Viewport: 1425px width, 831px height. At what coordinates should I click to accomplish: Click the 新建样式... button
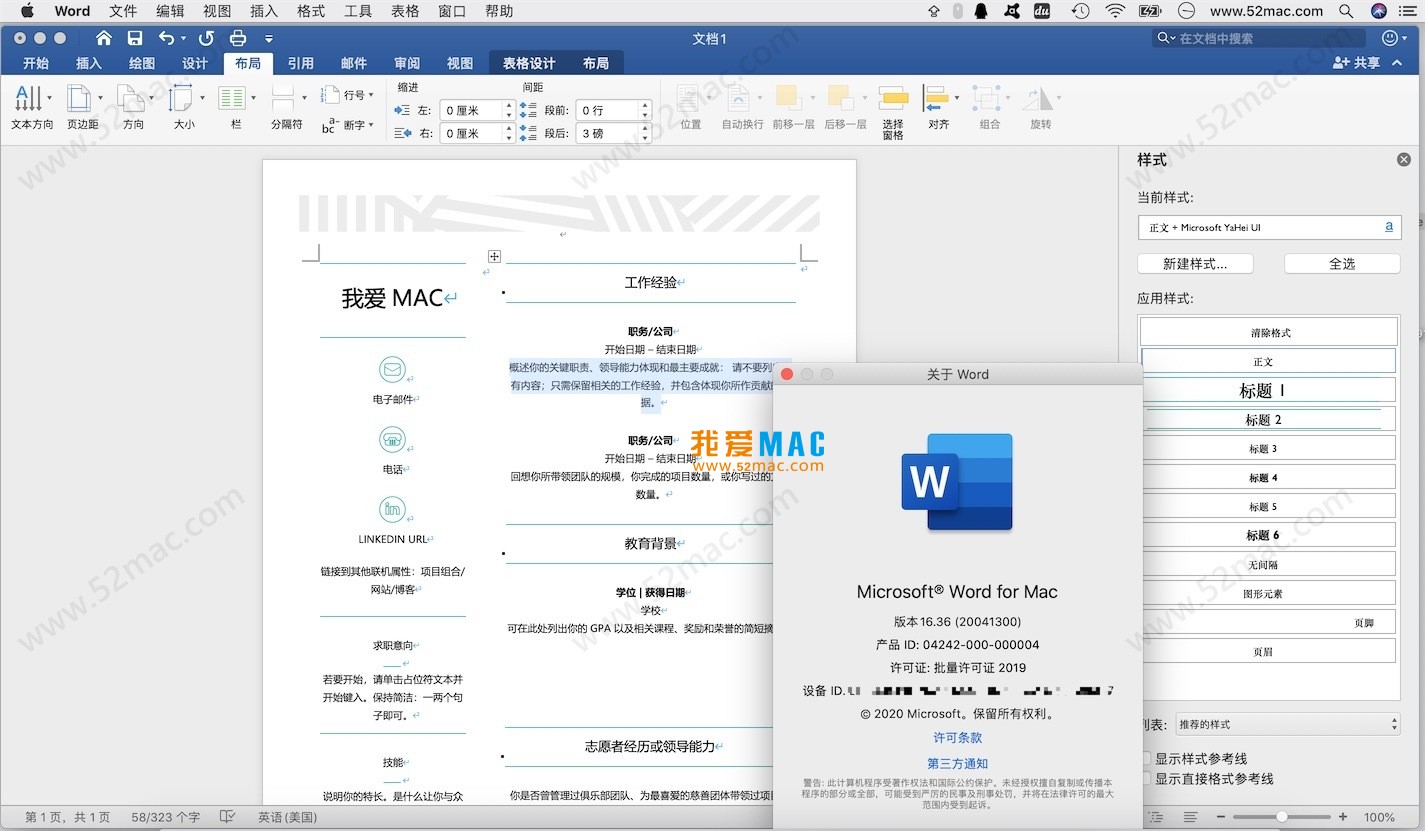[1194, 264]
